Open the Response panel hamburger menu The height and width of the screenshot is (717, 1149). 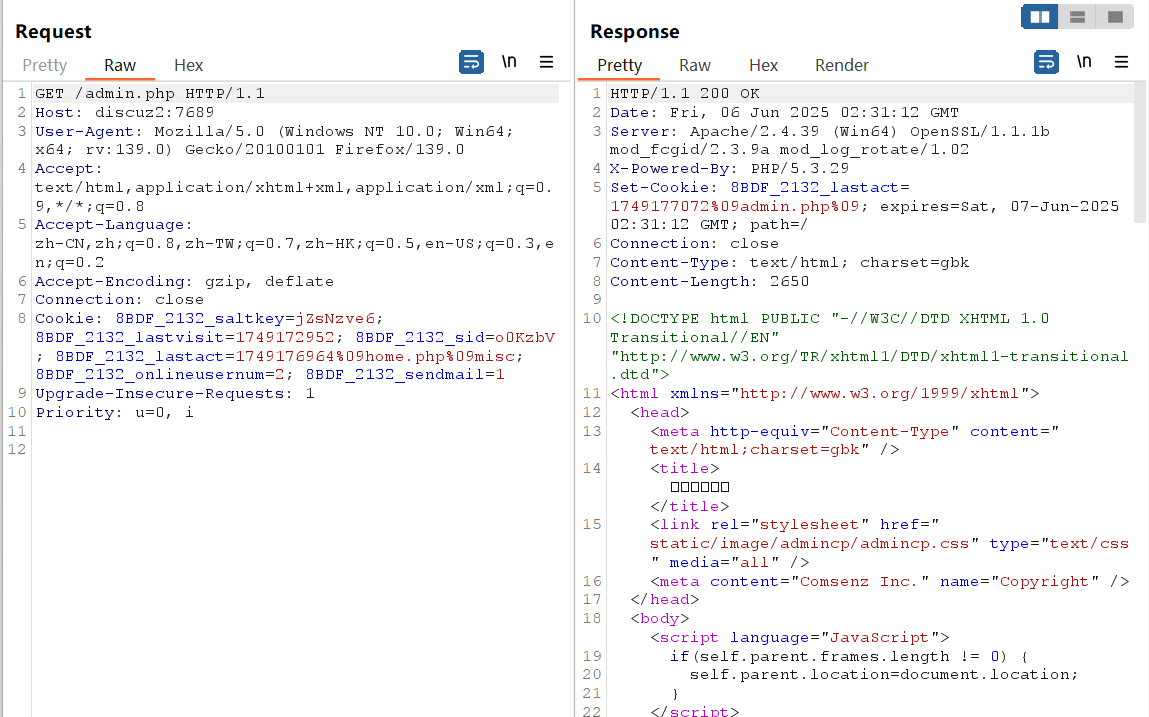coord(1122,62)
